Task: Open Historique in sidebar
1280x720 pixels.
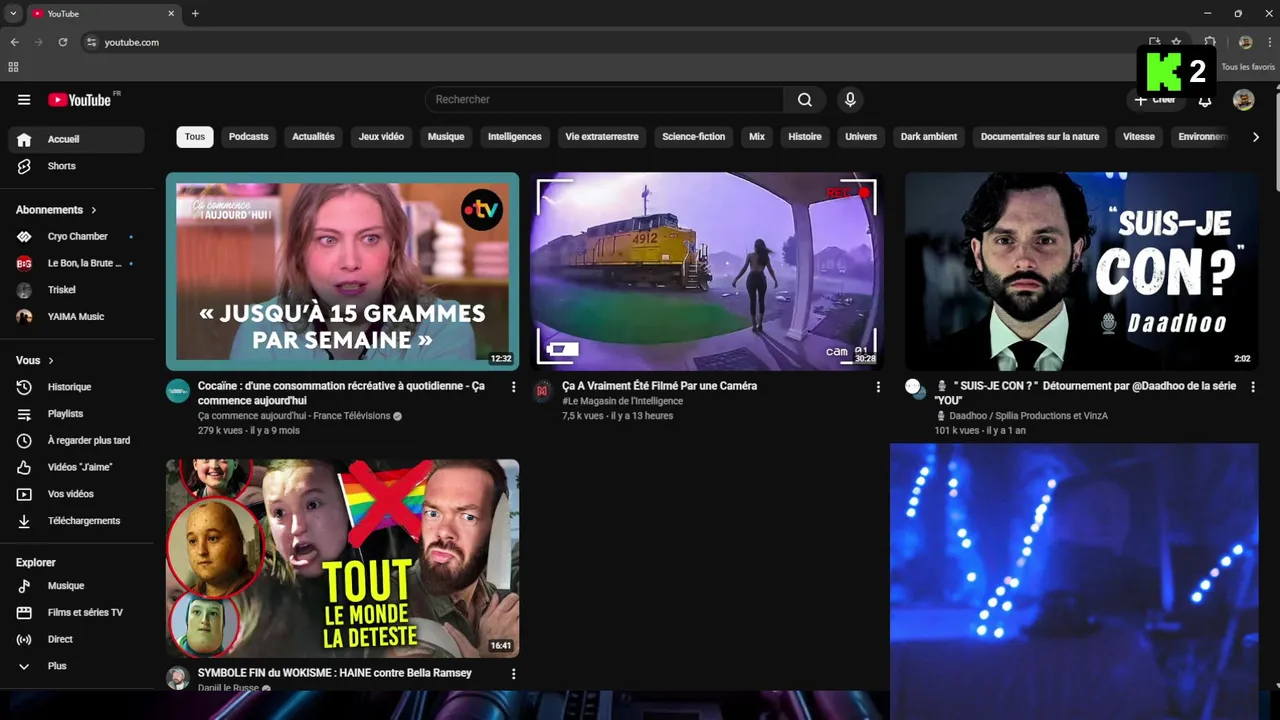Action: (76, 387)
